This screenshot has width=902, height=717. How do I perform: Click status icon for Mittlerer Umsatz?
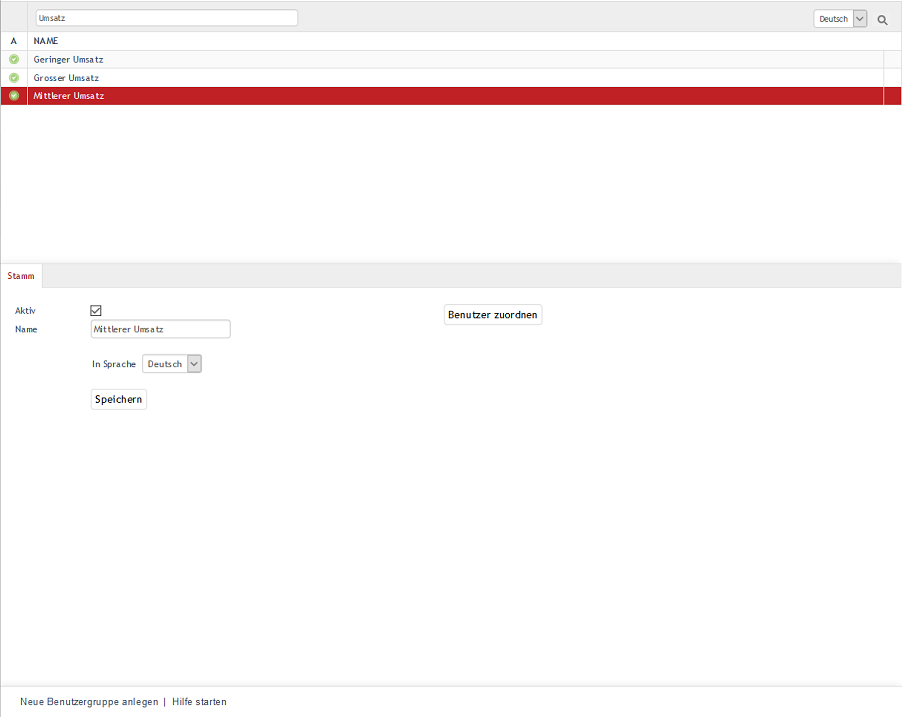pos(14,96)
